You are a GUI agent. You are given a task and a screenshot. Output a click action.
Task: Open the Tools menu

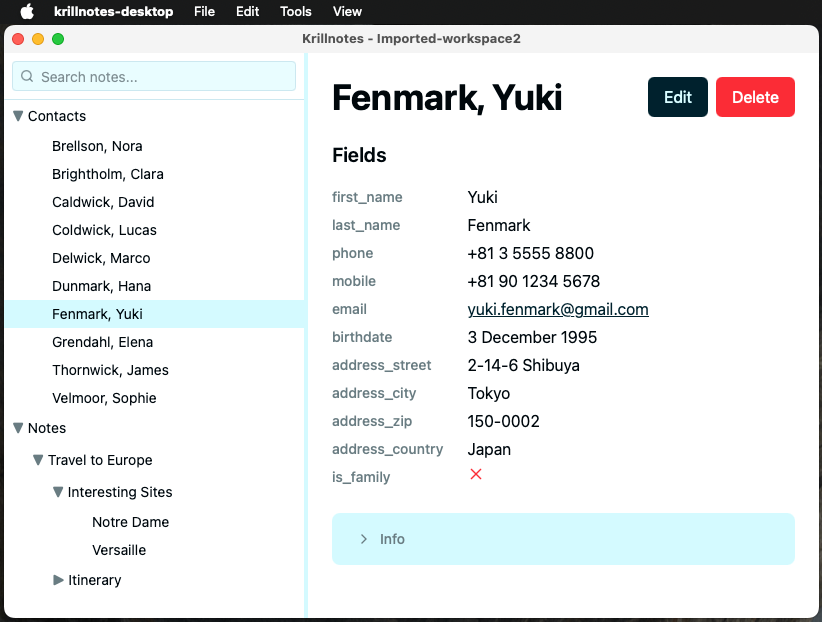pos(294,11)
